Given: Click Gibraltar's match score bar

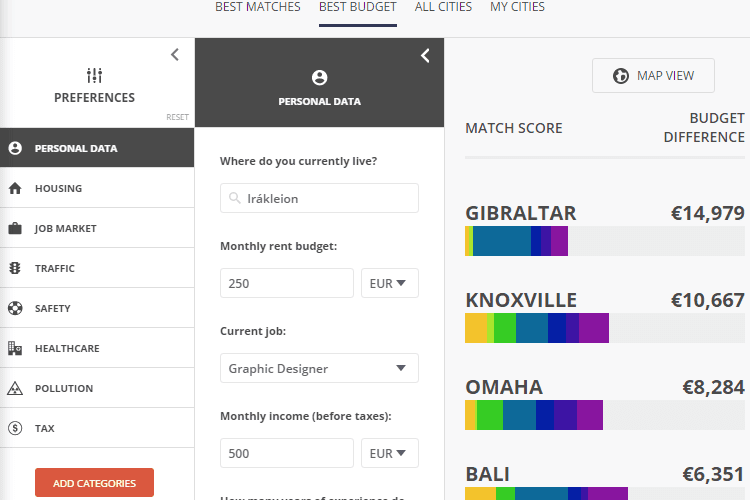Looking at the screenshot, I should 605,241.
